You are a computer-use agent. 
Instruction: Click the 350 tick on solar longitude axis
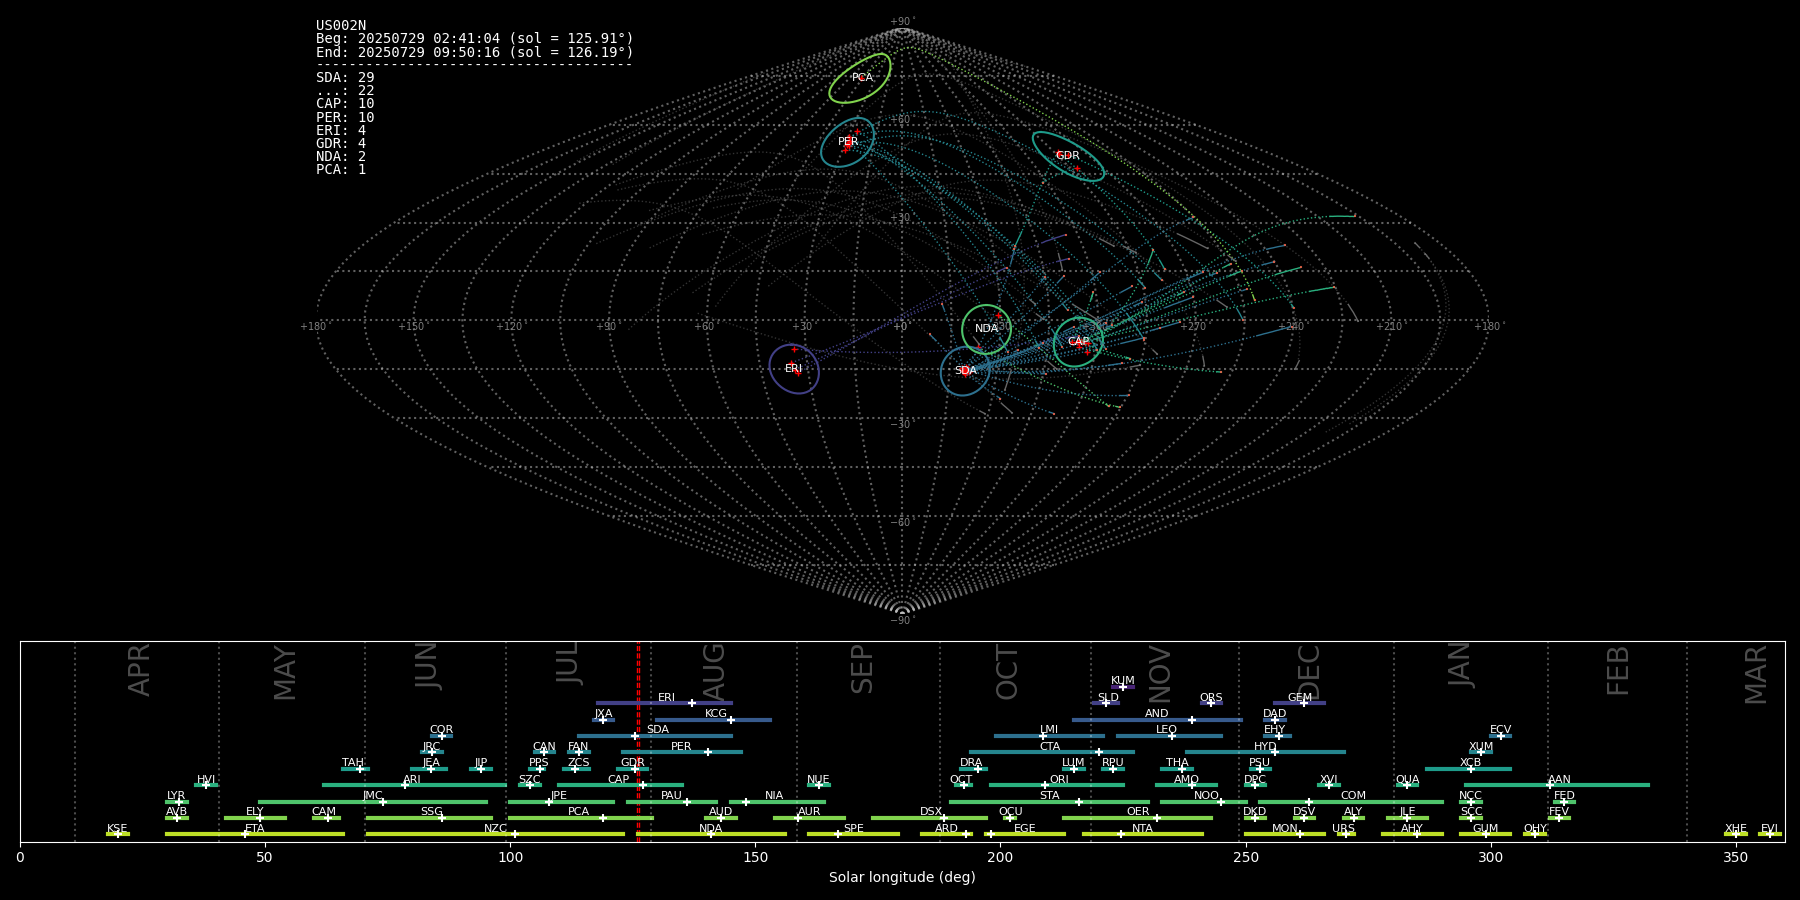[x=1735, y=857]
